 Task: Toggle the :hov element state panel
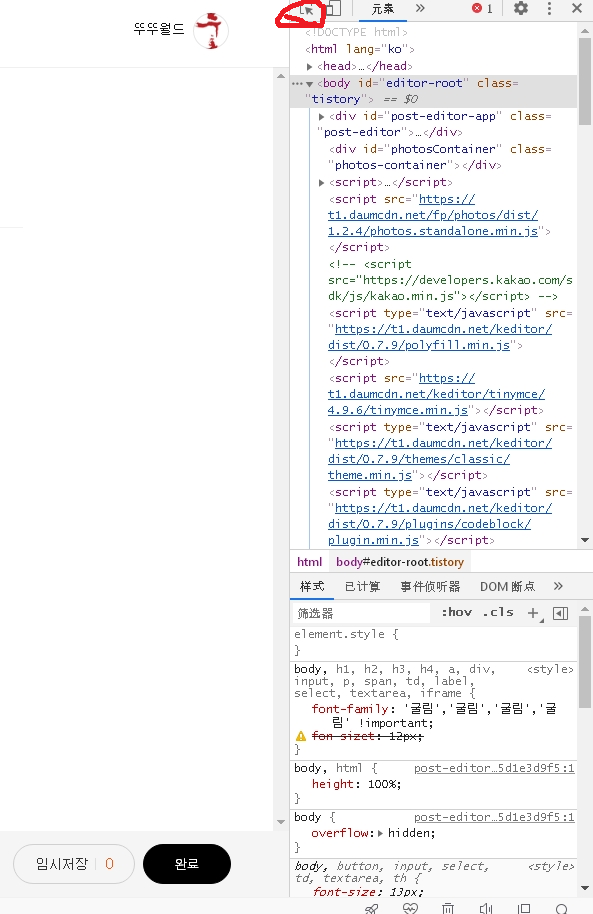tap(457, 613)
